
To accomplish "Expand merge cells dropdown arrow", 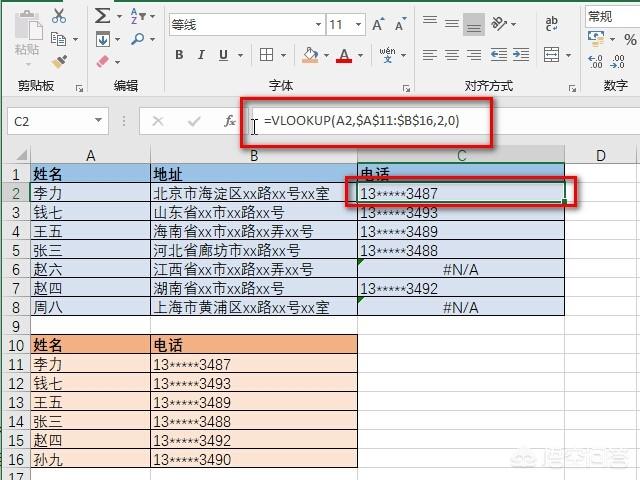I will [x=568, y=55].
